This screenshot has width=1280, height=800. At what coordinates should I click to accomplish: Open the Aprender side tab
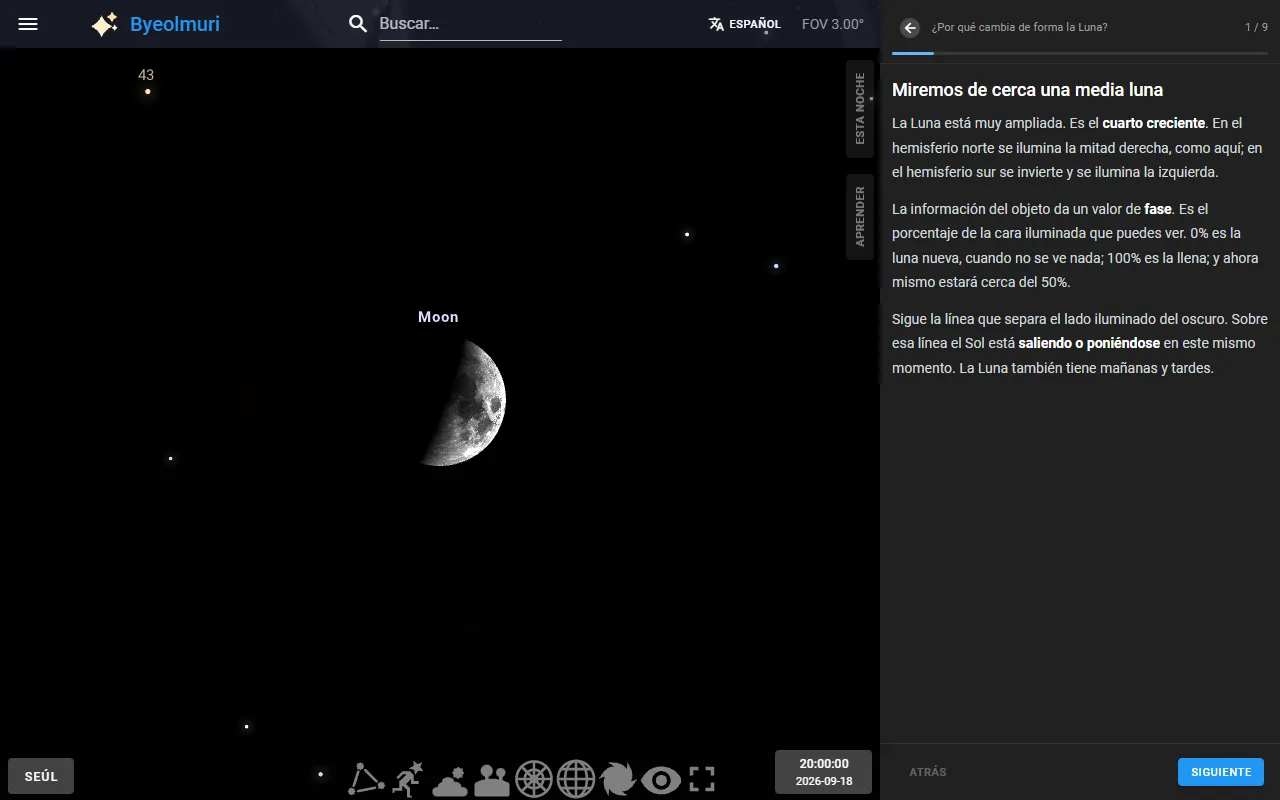860,217
